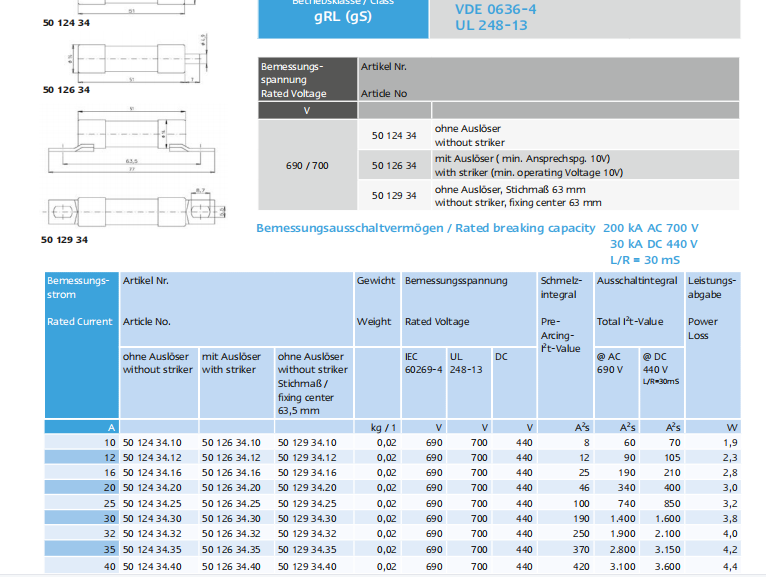Click power loss value 1,9

pyautogui.click(x=730, y=443)
